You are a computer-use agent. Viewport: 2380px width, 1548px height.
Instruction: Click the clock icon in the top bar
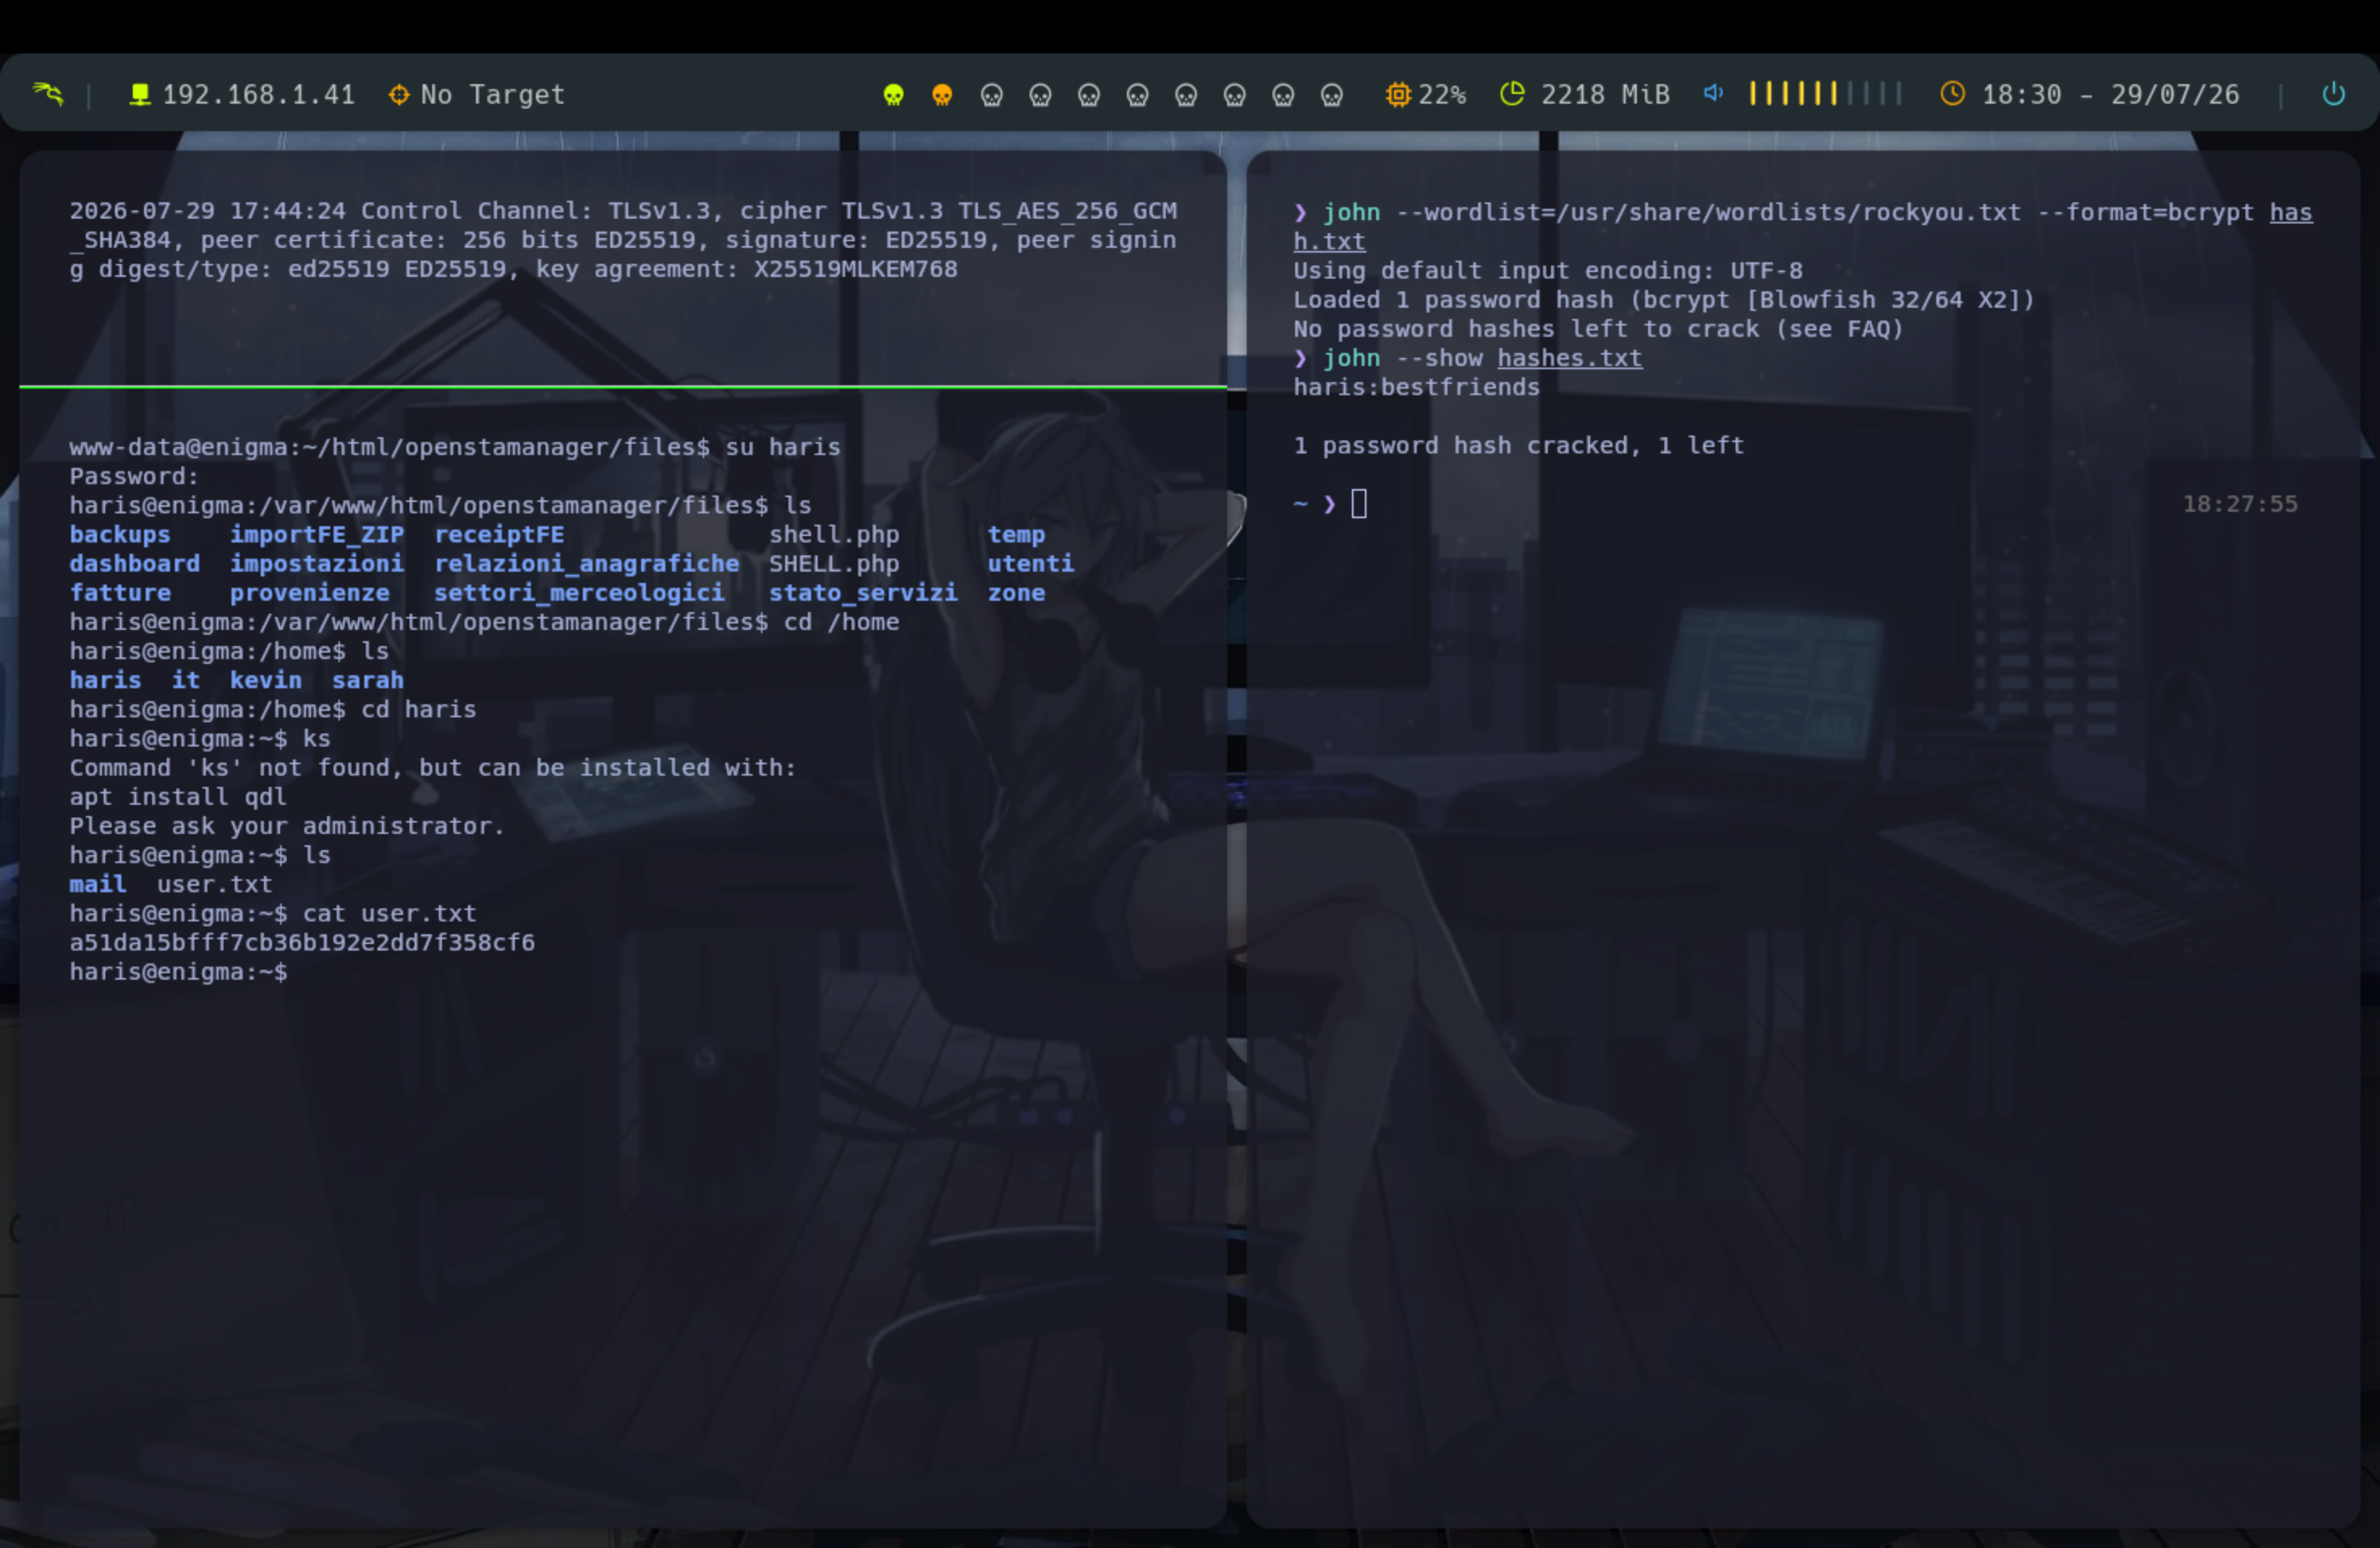click(x=1952, y=94)
